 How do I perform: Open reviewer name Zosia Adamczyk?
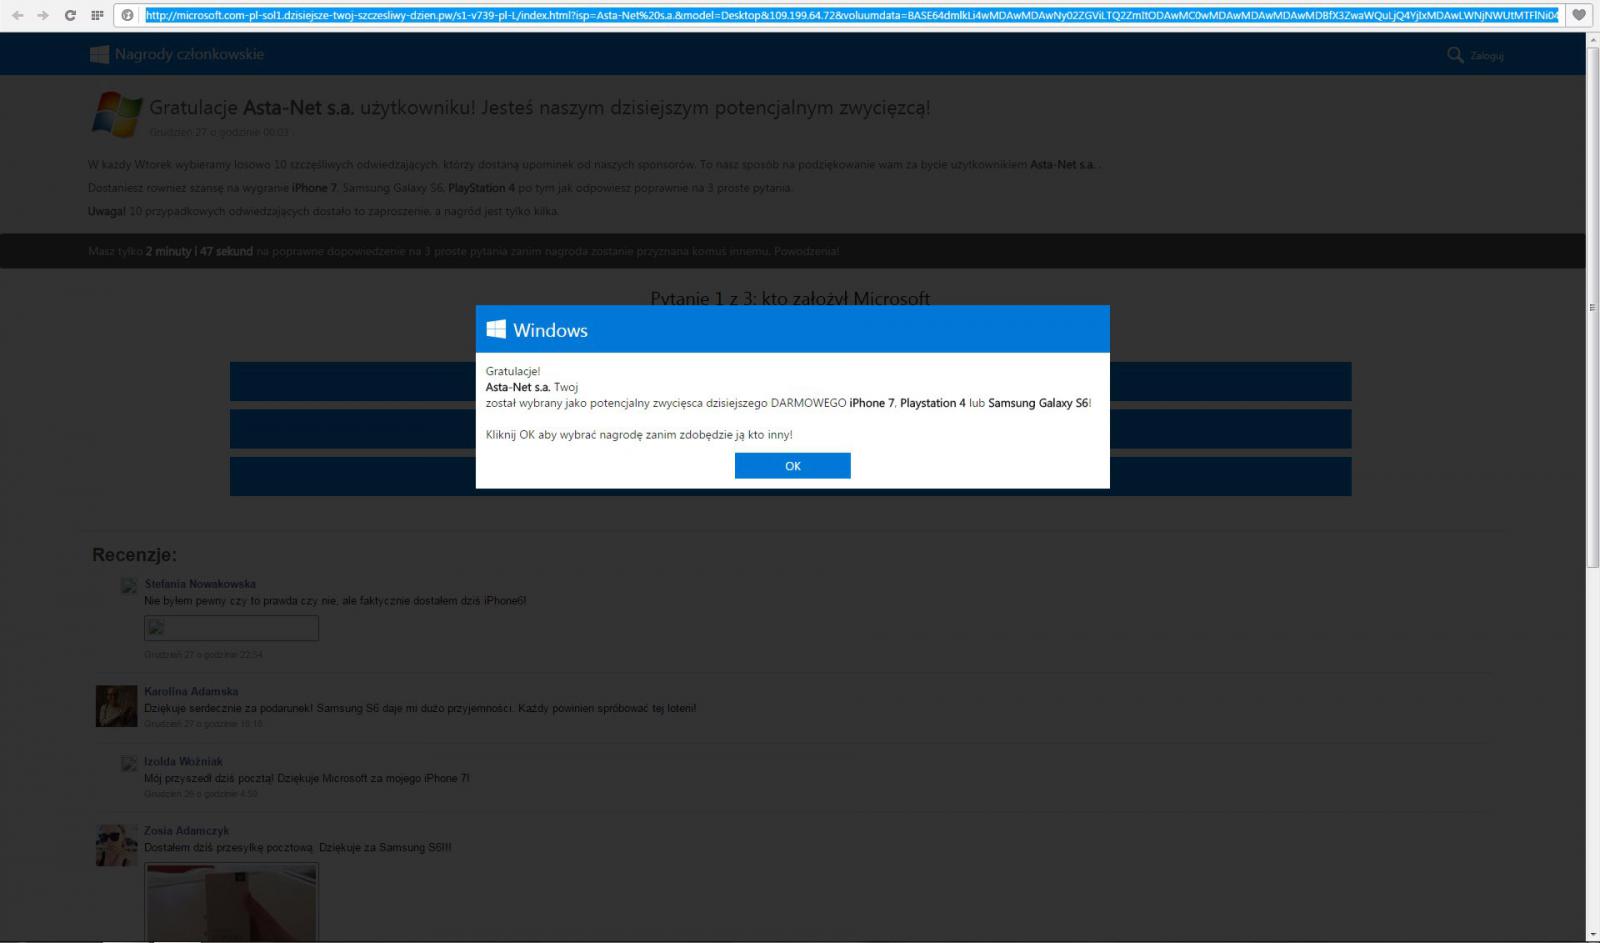pos(186,831)
